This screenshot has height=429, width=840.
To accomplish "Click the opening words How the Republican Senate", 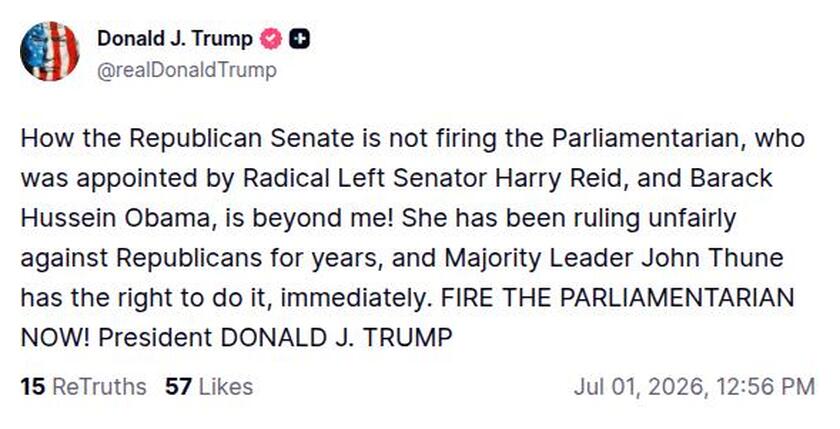I will tap(188, 139).
